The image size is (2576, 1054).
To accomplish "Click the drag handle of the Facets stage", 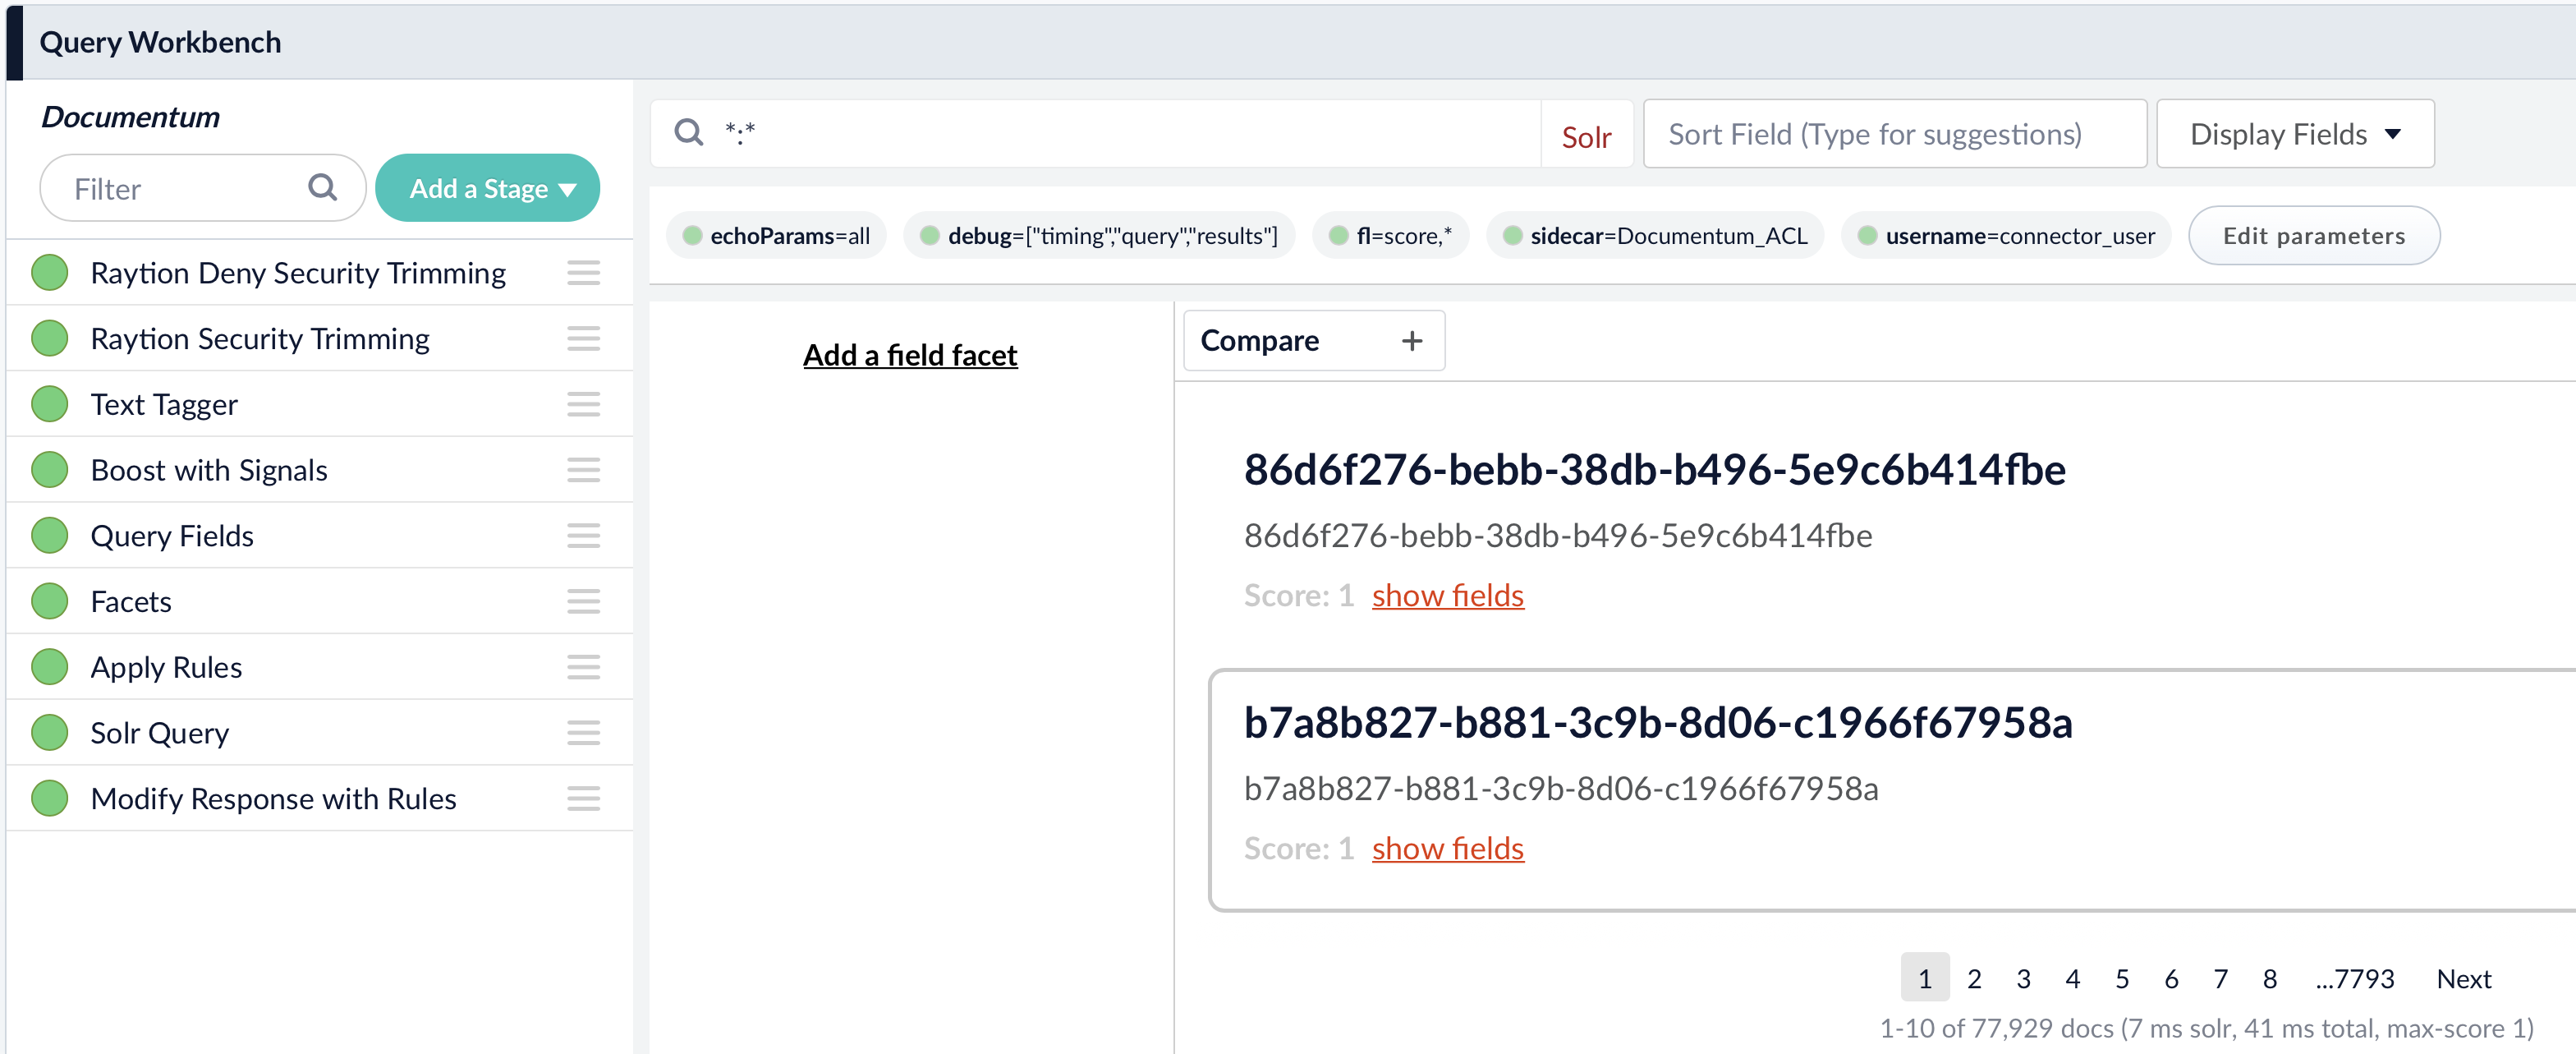I will tap(584, 601).
